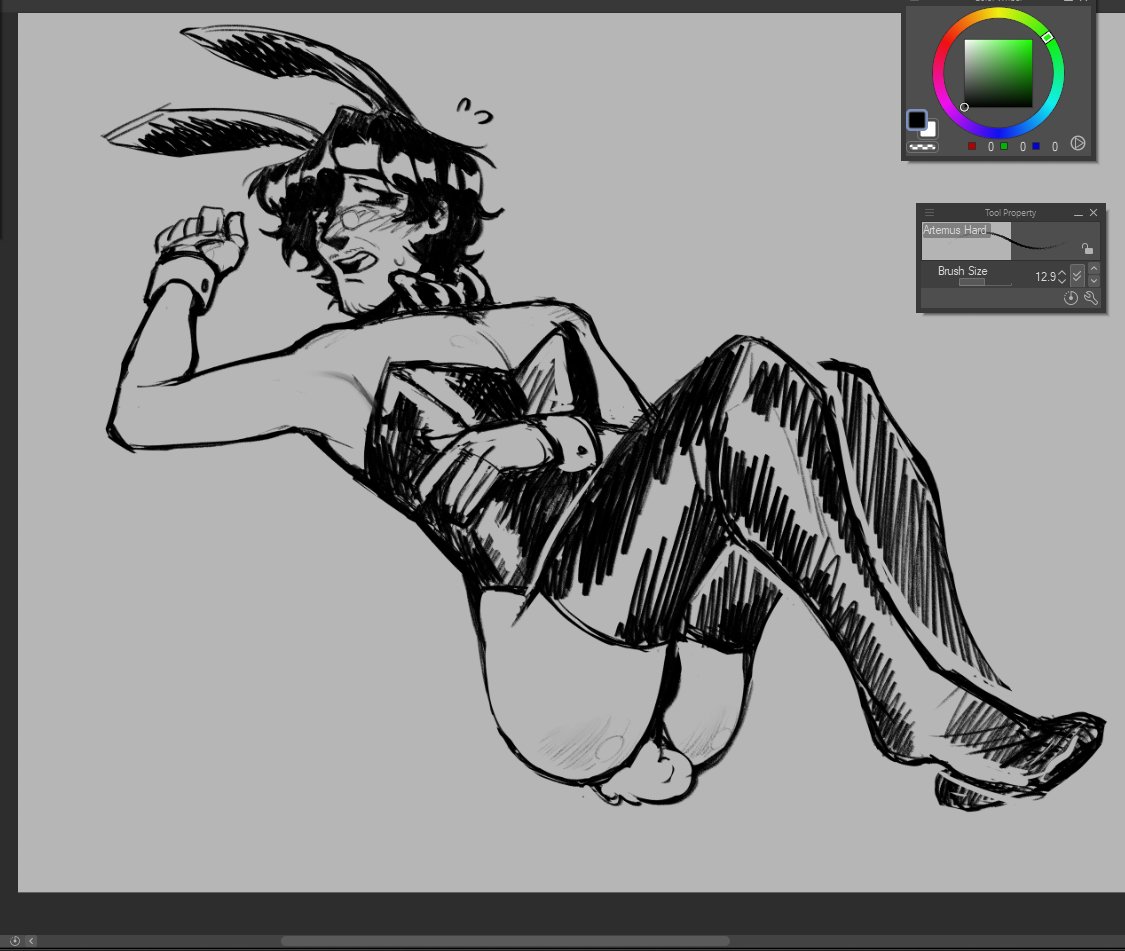Click the Brush Size value 12.9
This screenshot has height=951, width=1125.
[1045, 276]
